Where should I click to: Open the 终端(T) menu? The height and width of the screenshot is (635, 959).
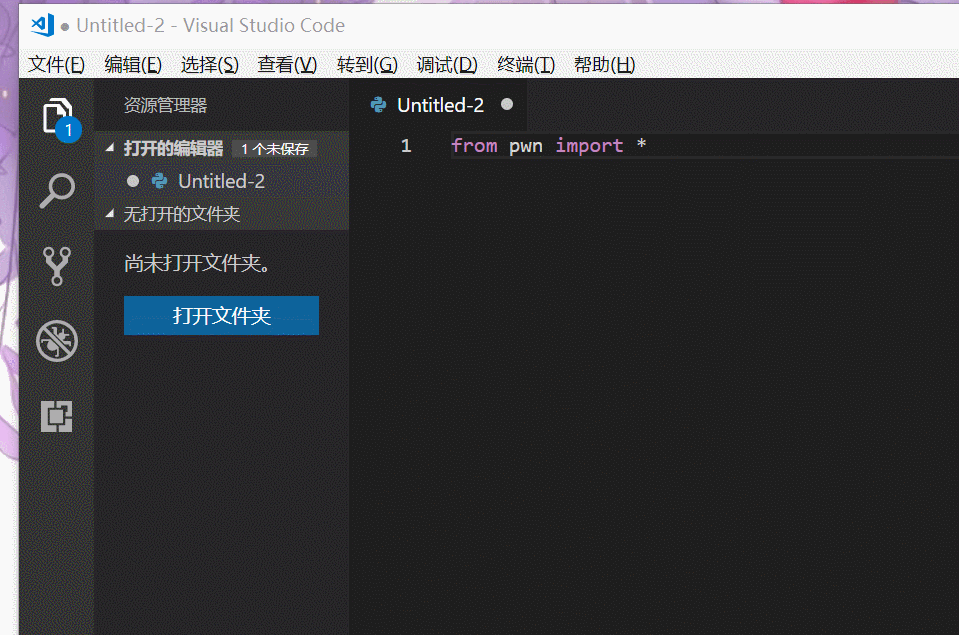tap(526, 65)
